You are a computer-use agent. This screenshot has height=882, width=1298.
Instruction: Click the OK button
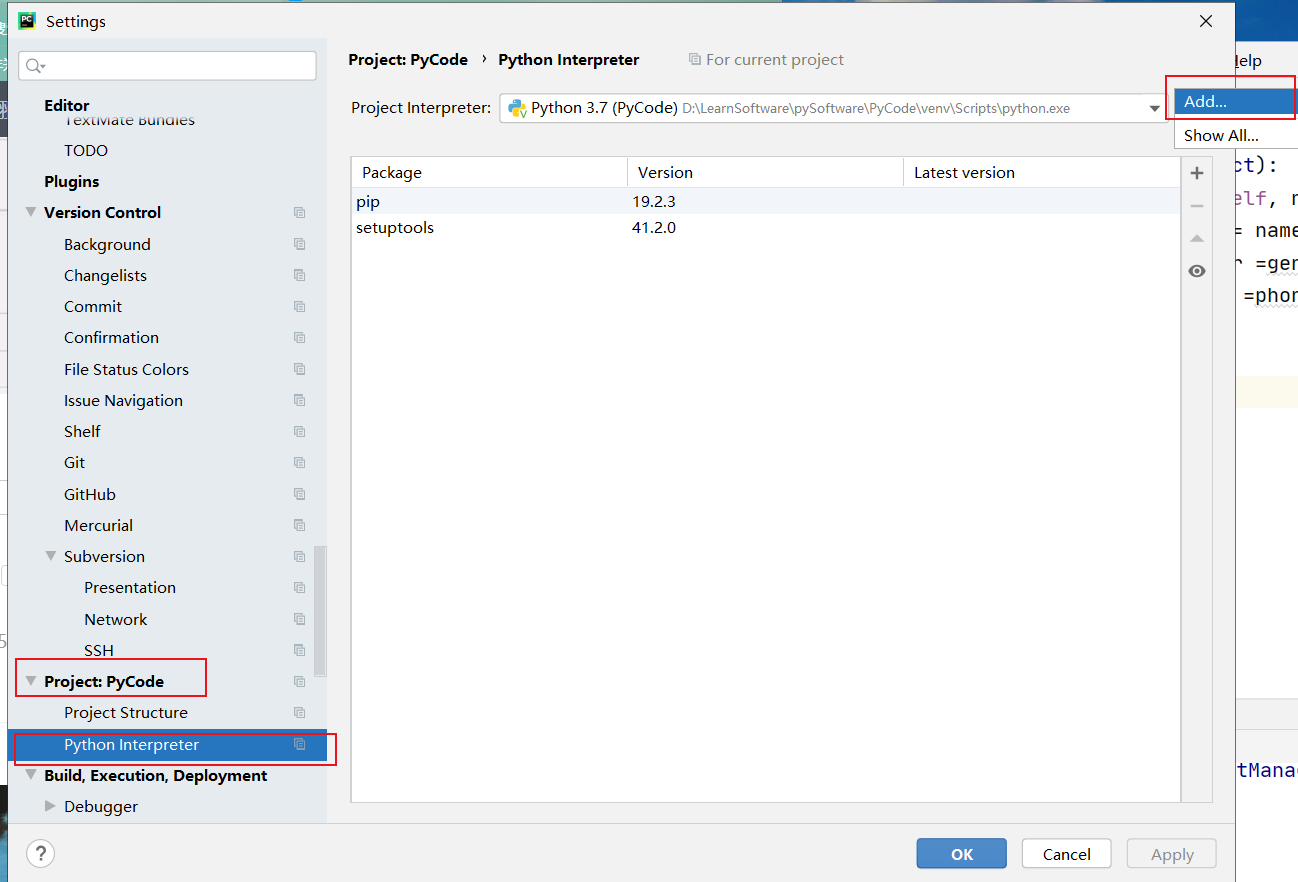coord(962,853)
